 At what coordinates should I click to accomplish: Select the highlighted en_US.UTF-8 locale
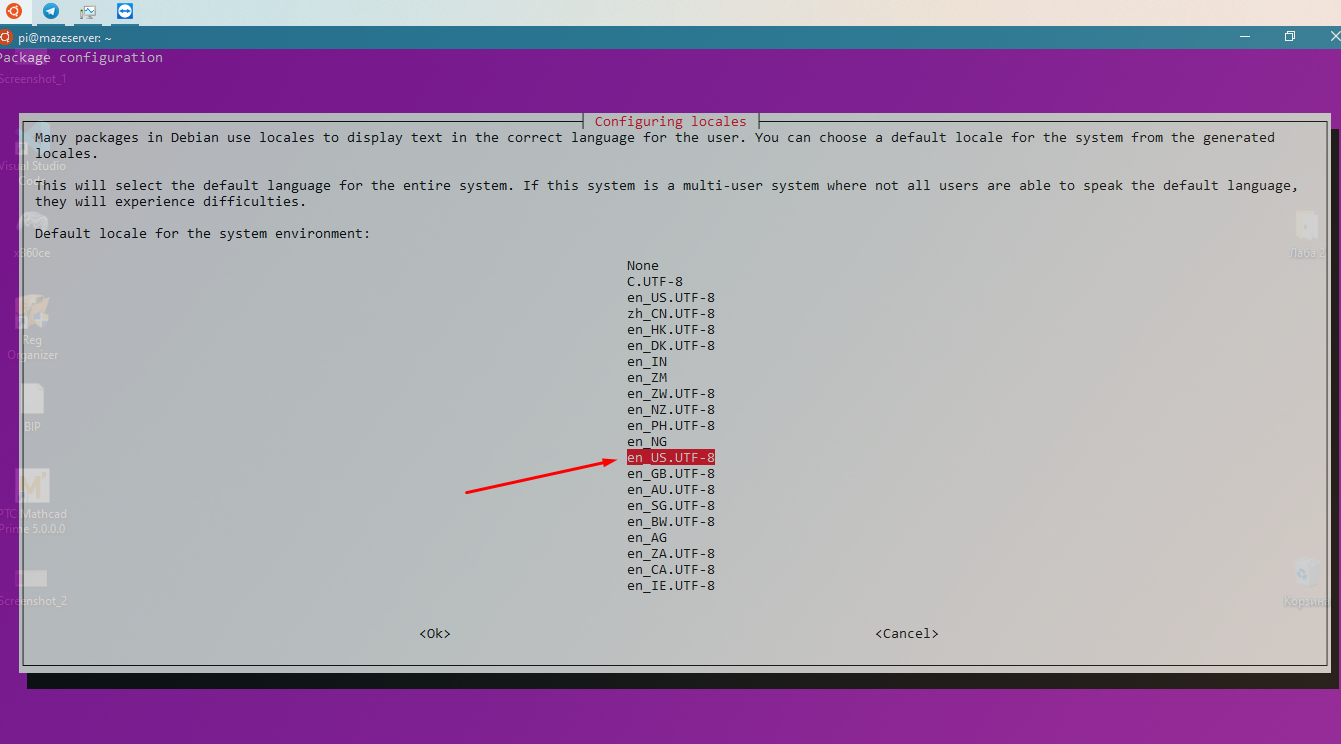pos(671,458)
